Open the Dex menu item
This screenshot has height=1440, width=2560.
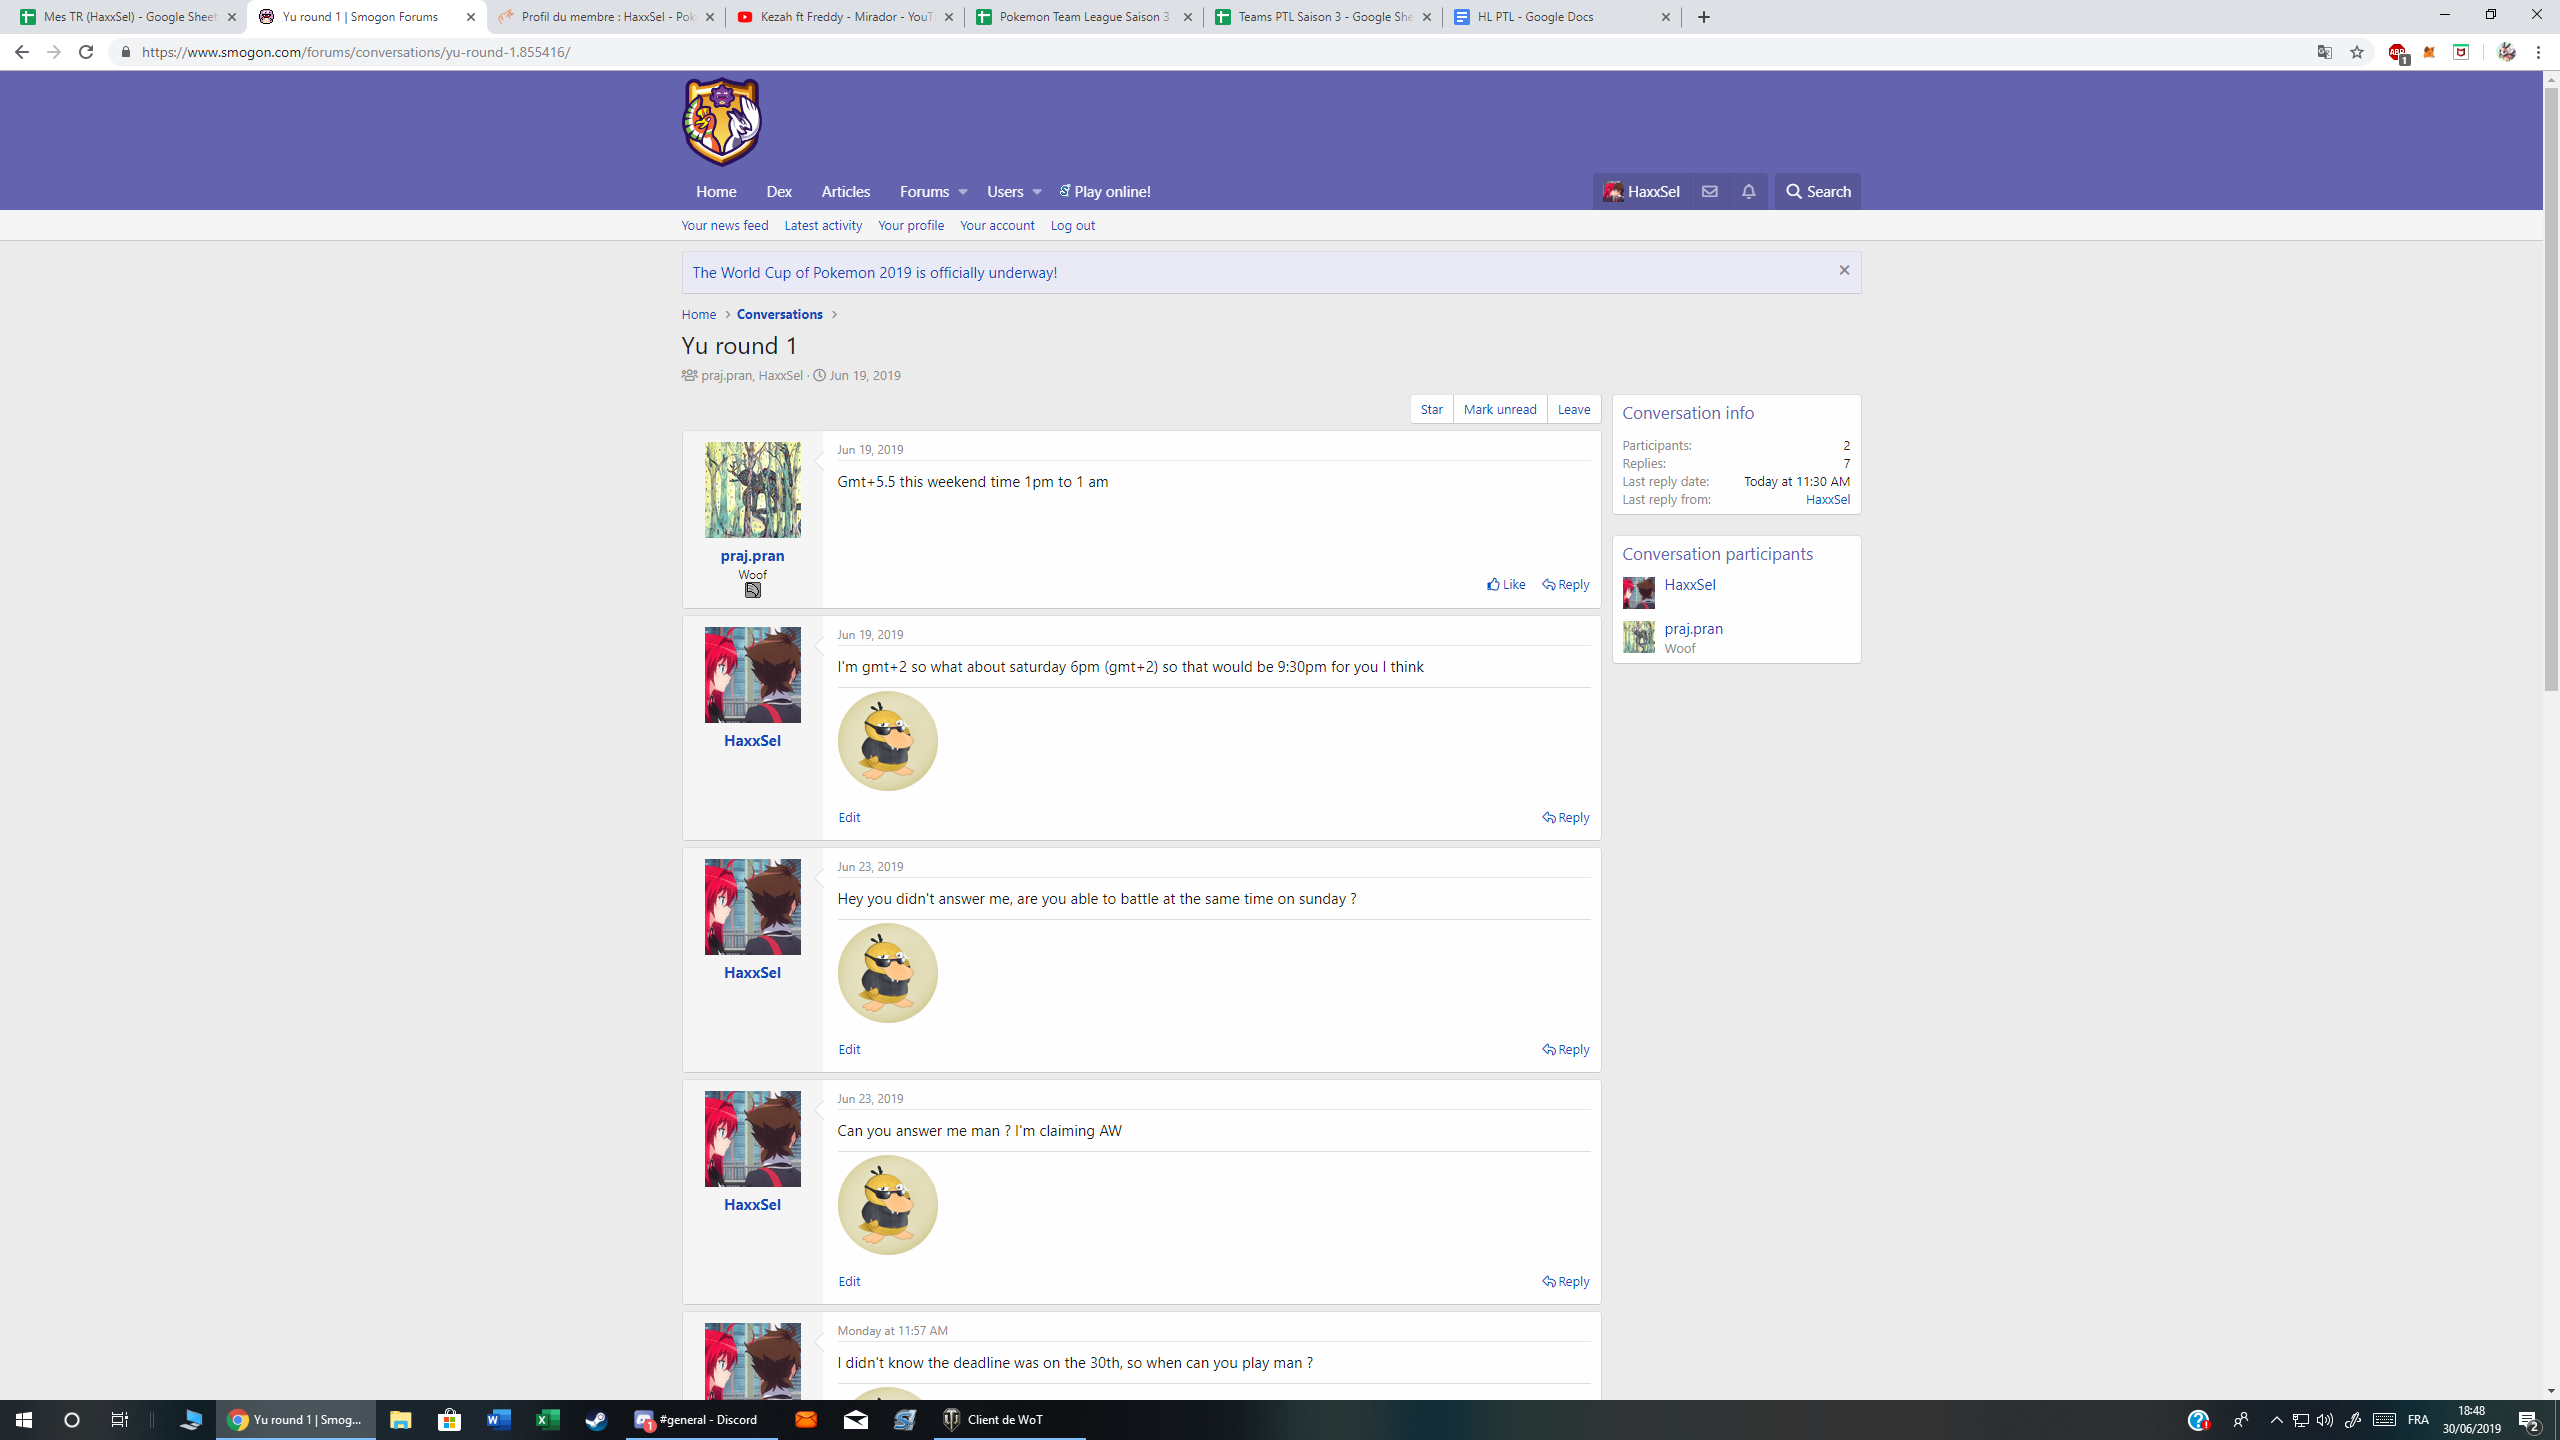click(x=778, y=191)
